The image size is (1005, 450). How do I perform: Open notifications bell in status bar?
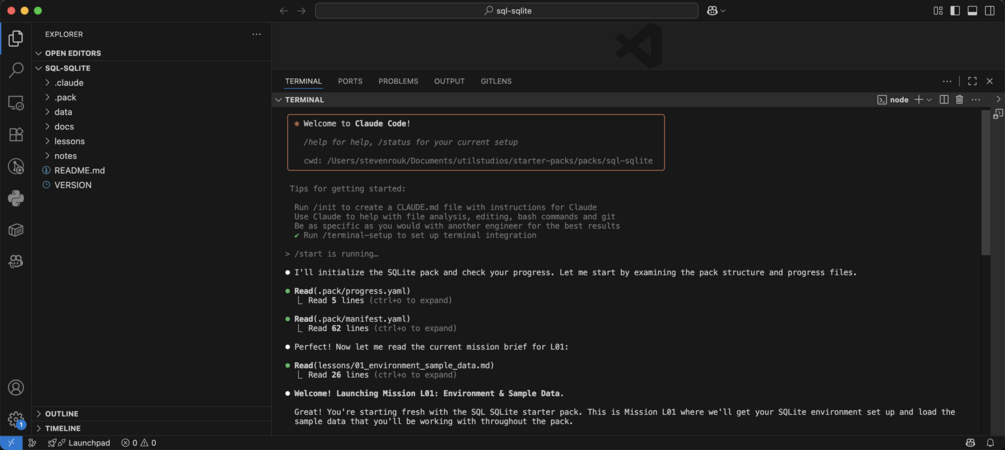point(990,443)
